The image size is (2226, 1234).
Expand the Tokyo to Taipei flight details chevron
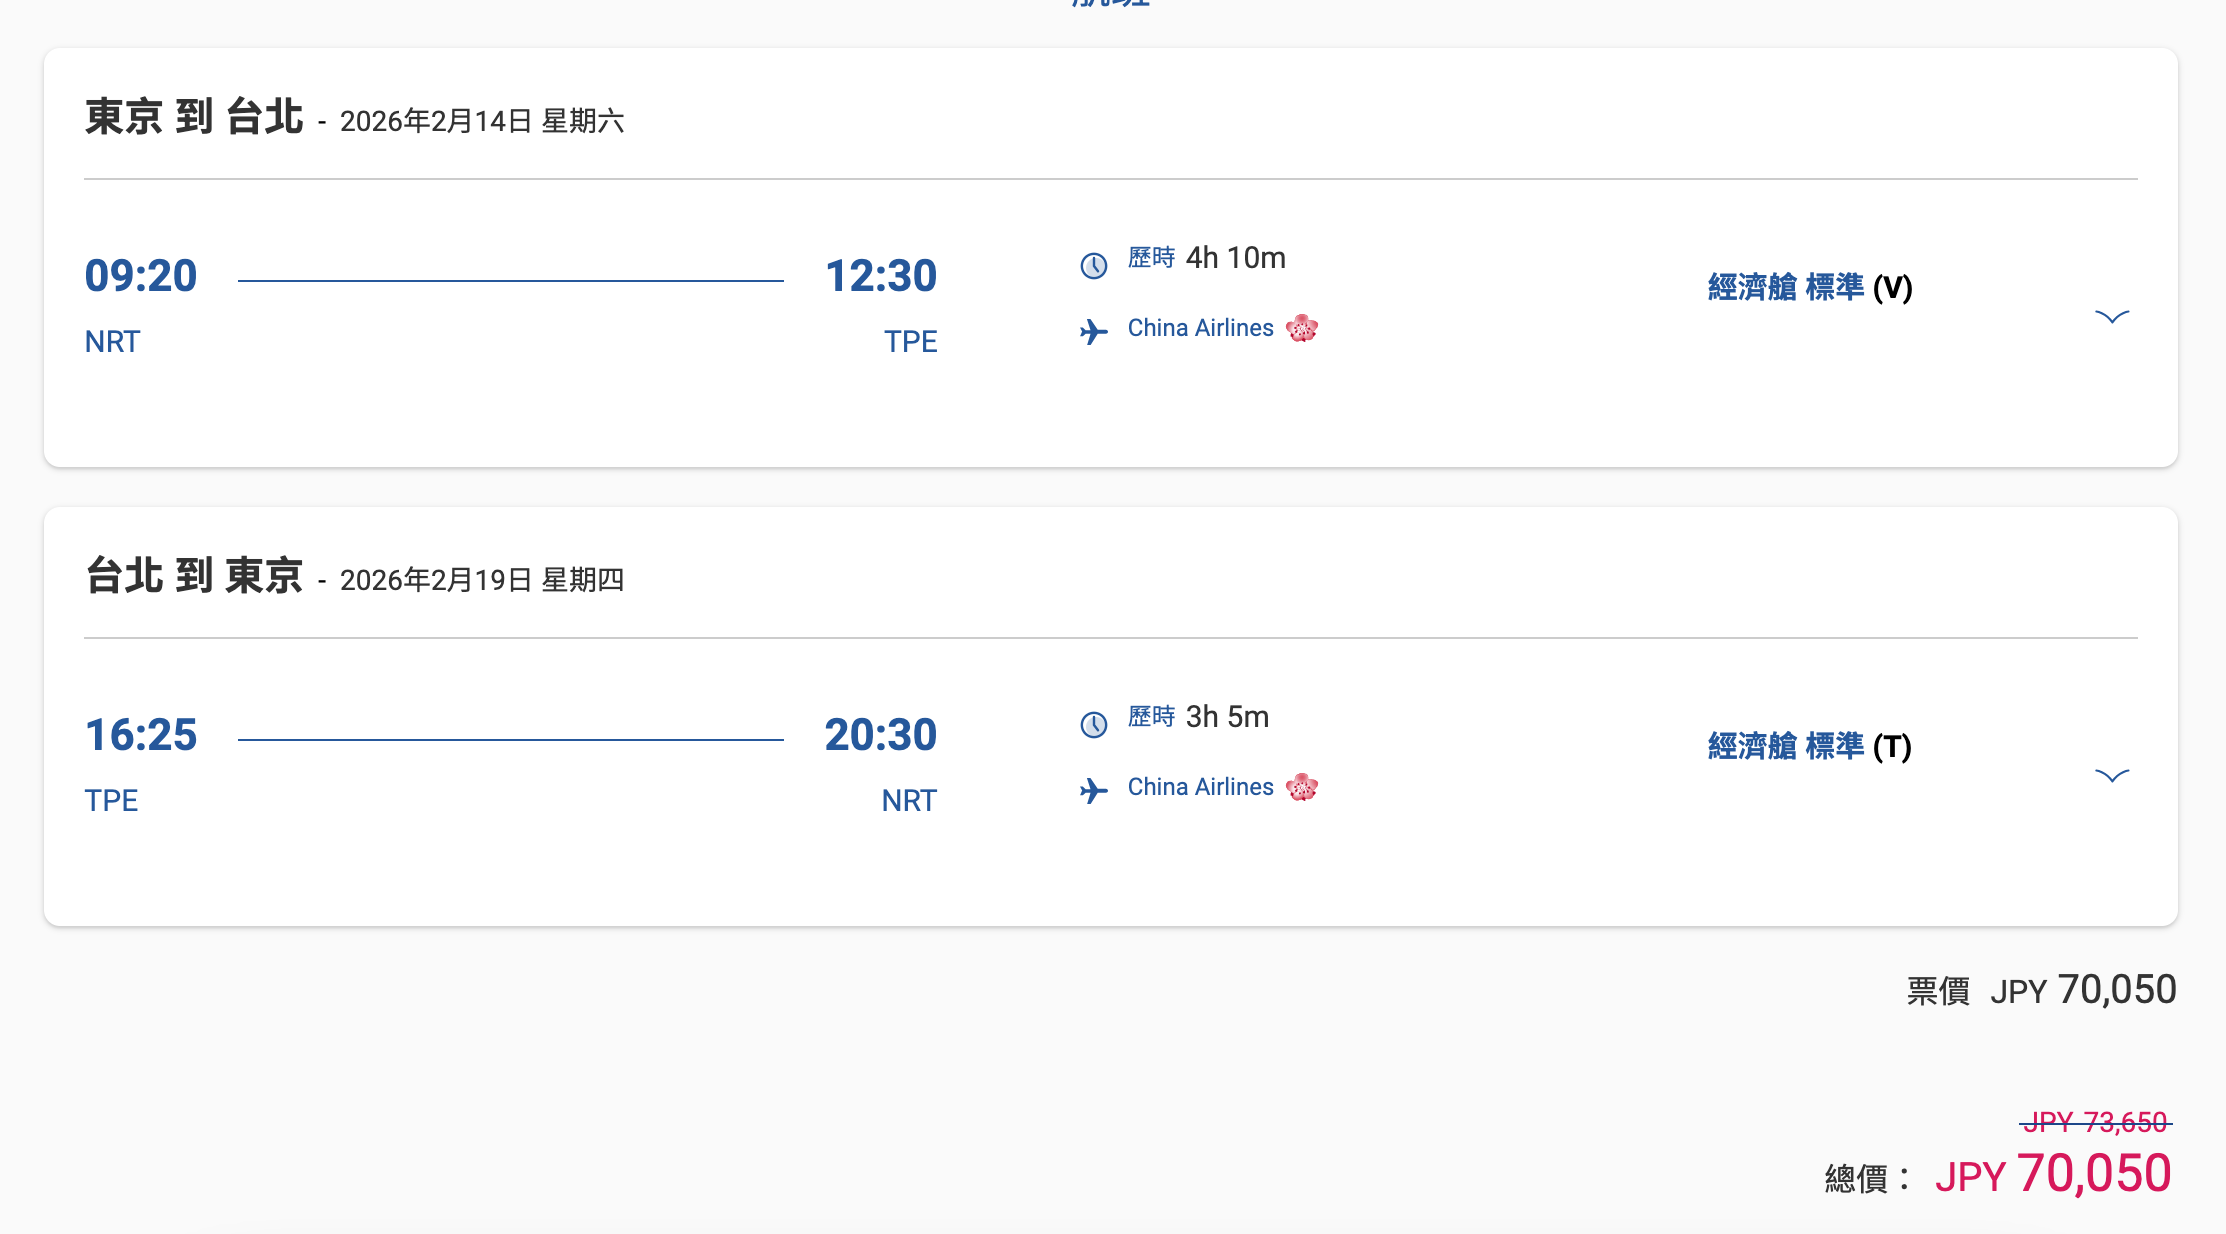click(2111, 317)
